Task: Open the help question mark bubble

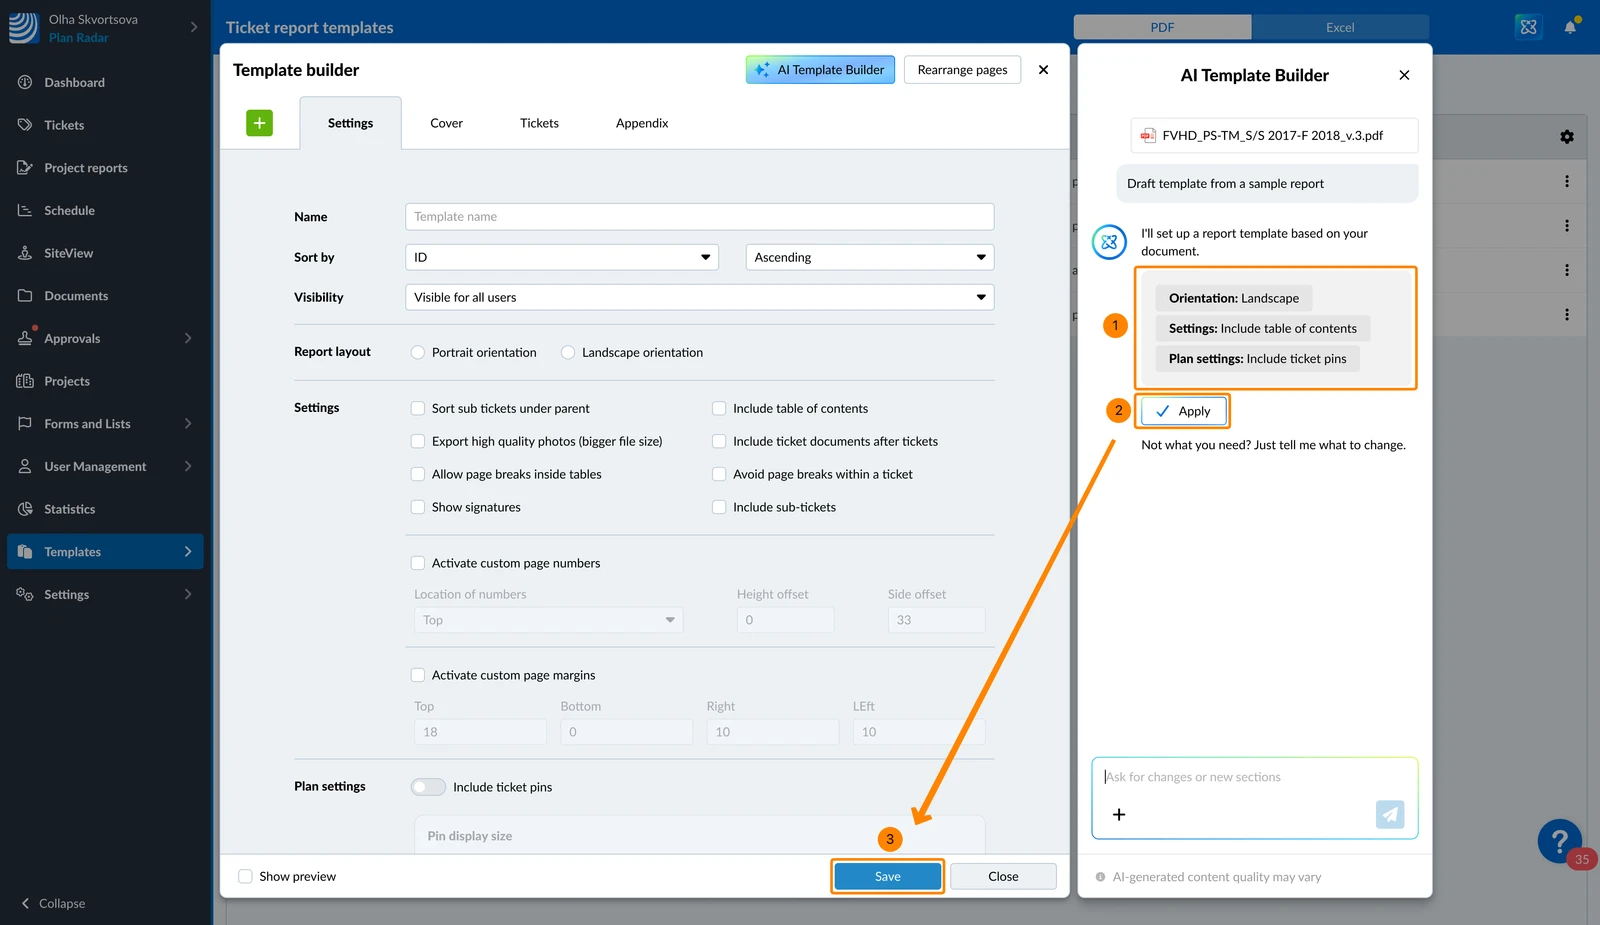Action: click(1560, 841)
